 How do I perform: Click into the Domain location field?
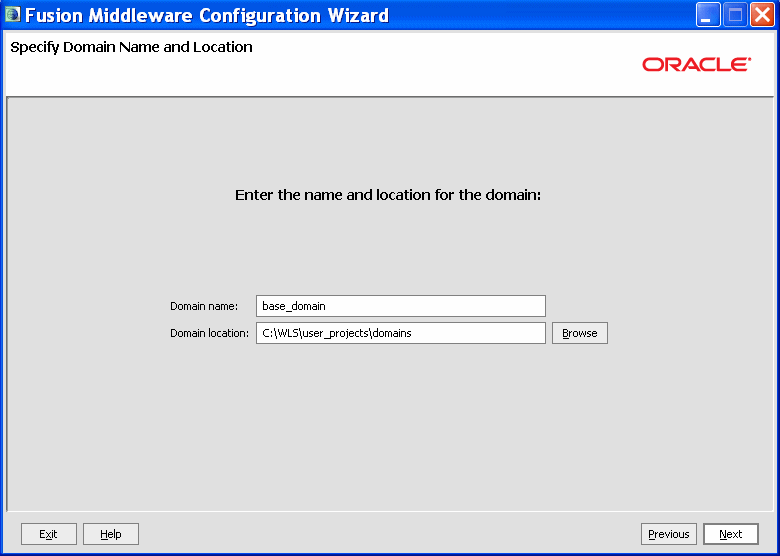[x=401, y=333]
